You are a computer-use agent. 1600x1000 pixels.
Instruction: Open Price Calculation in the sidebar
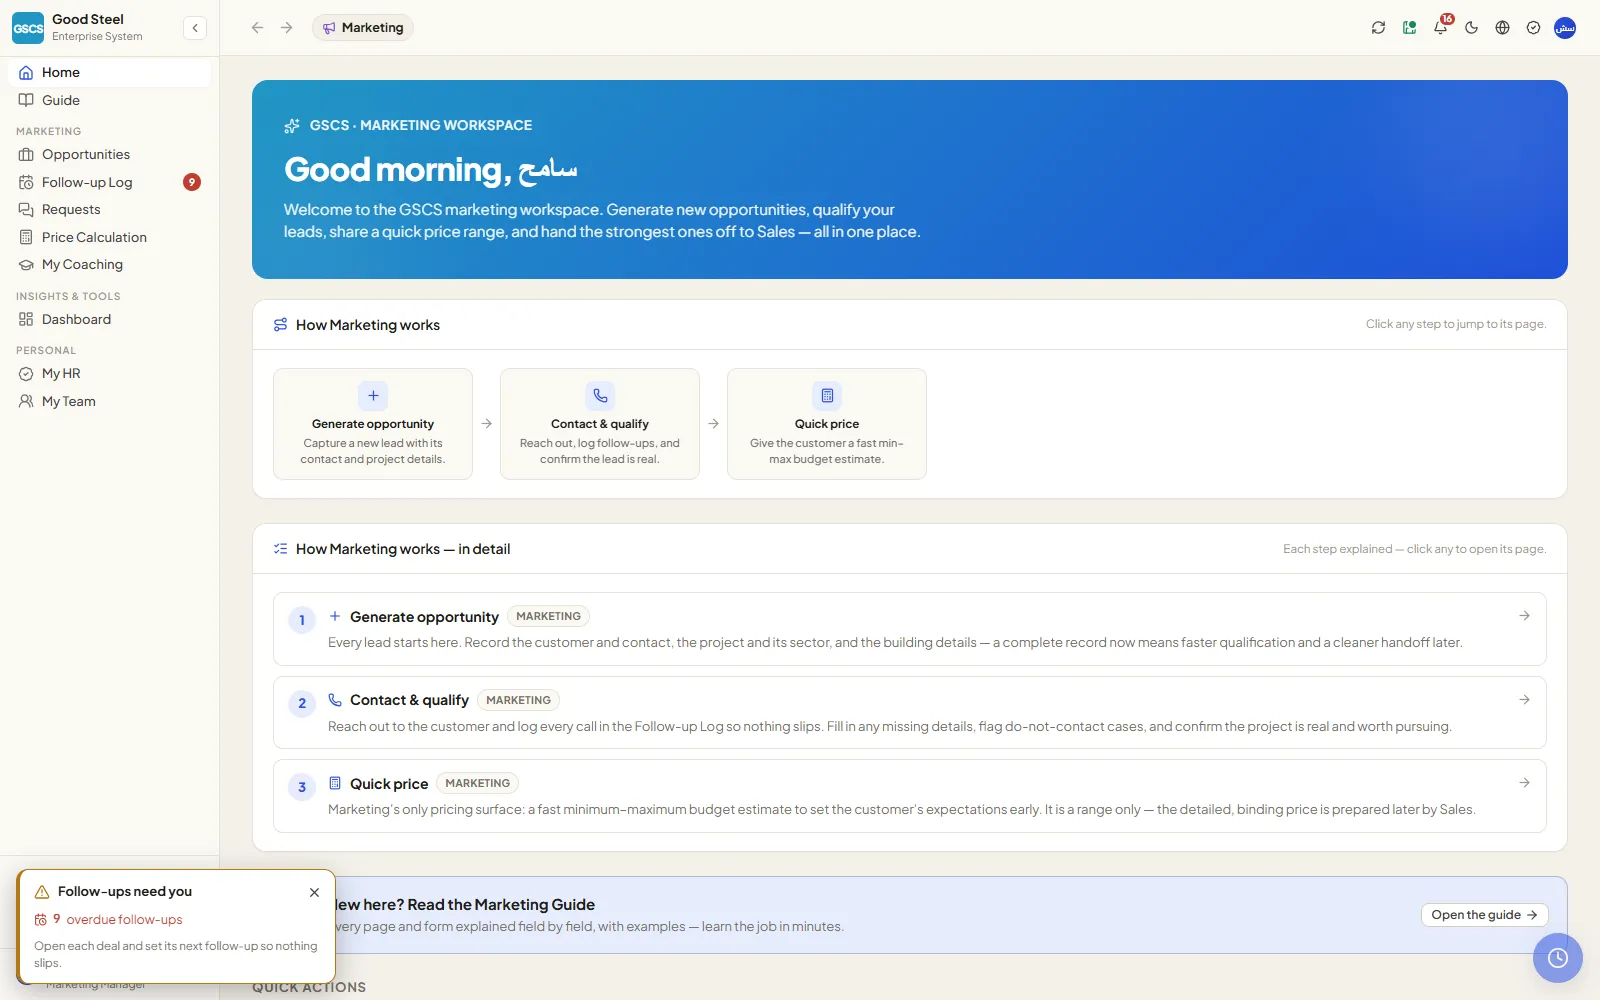[110, 237]
